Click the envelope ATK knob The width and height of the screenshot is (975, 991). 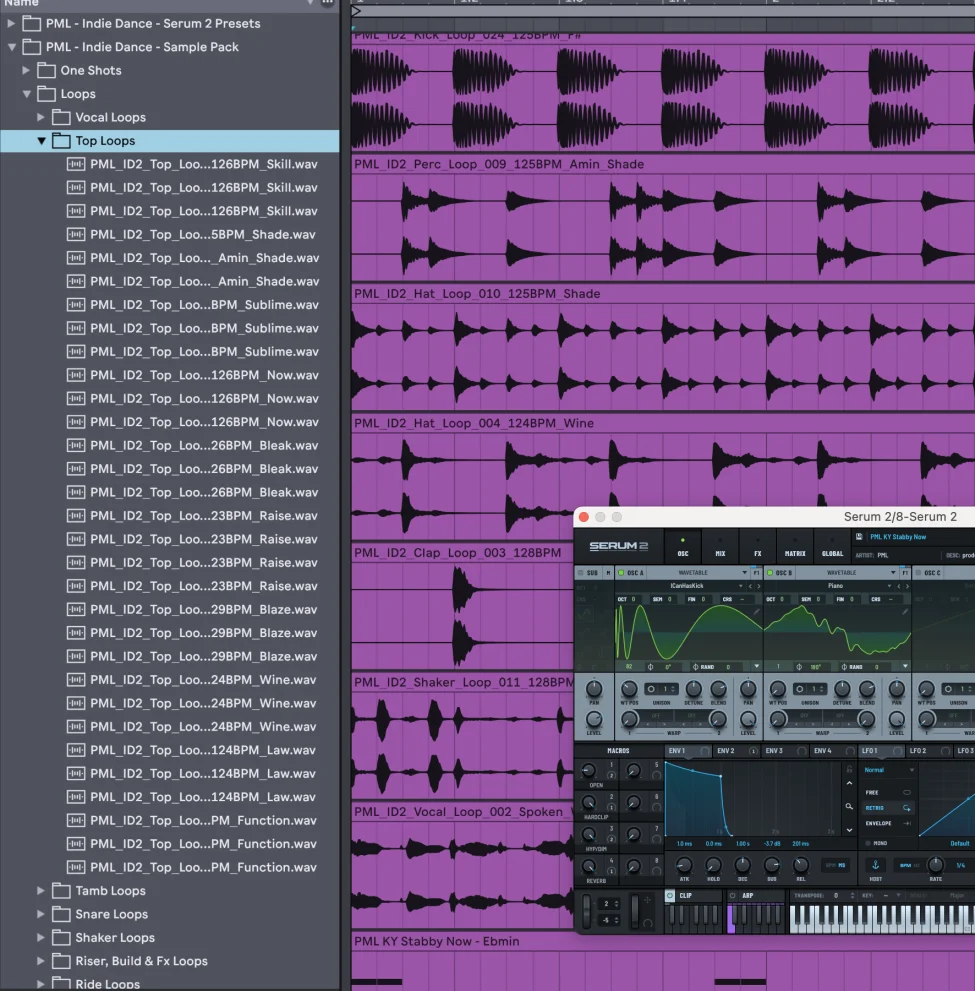point(684,865)
